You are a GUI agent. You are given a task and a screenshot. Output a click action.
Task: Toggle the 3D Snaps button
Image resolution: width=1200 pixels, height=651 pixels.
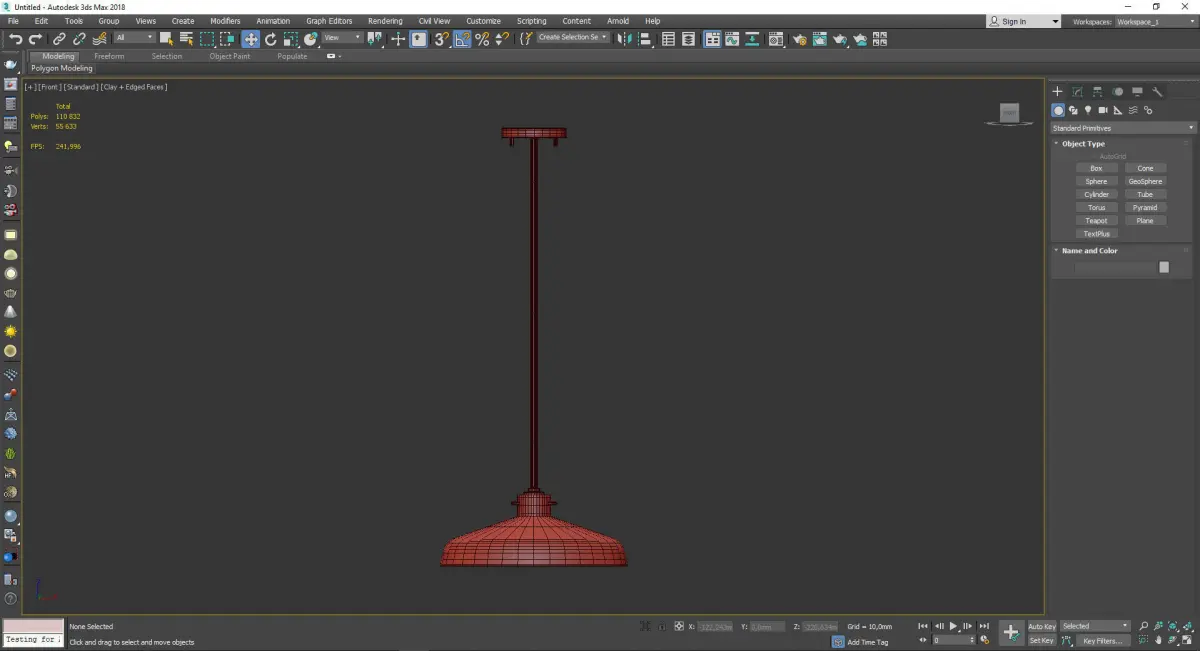point(441,39)
